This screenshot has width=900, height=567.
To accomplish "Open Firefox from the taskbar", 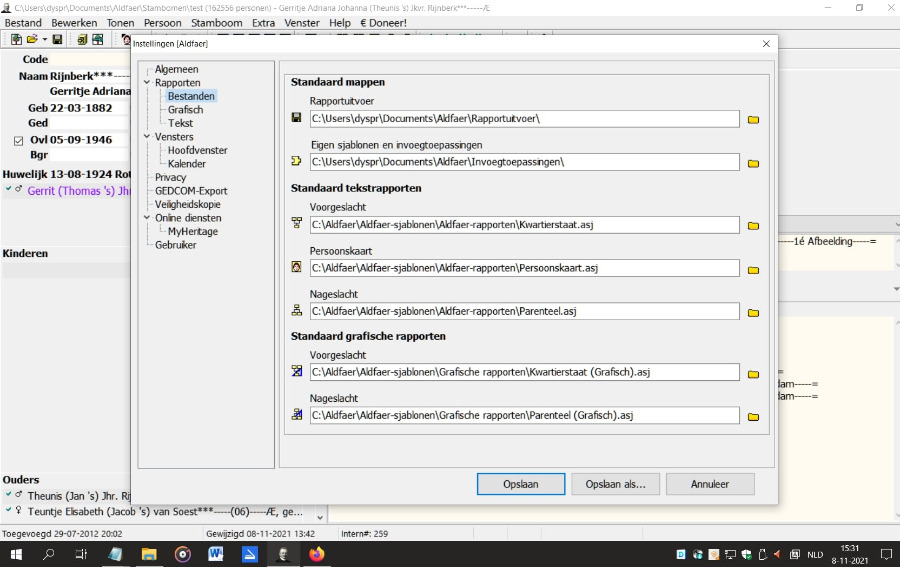I will pos(317,554).
